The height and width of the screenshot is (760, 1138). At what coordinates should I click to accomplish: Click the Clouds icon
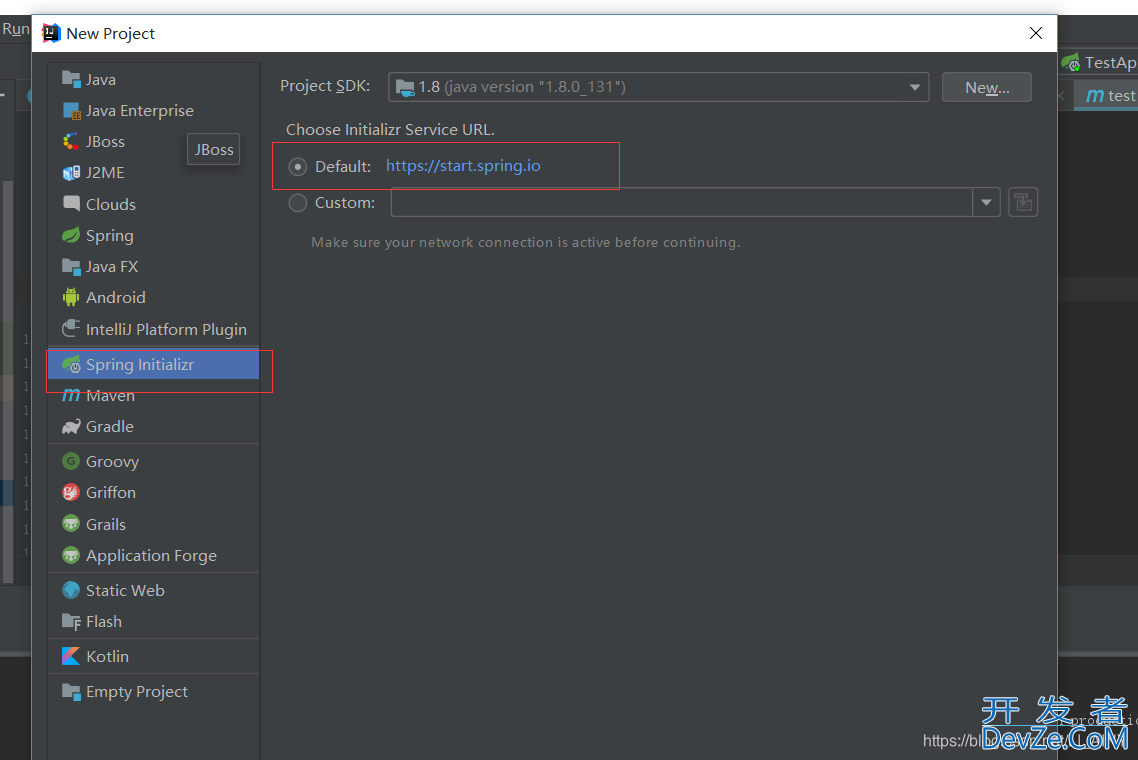[x=71, y=204]
